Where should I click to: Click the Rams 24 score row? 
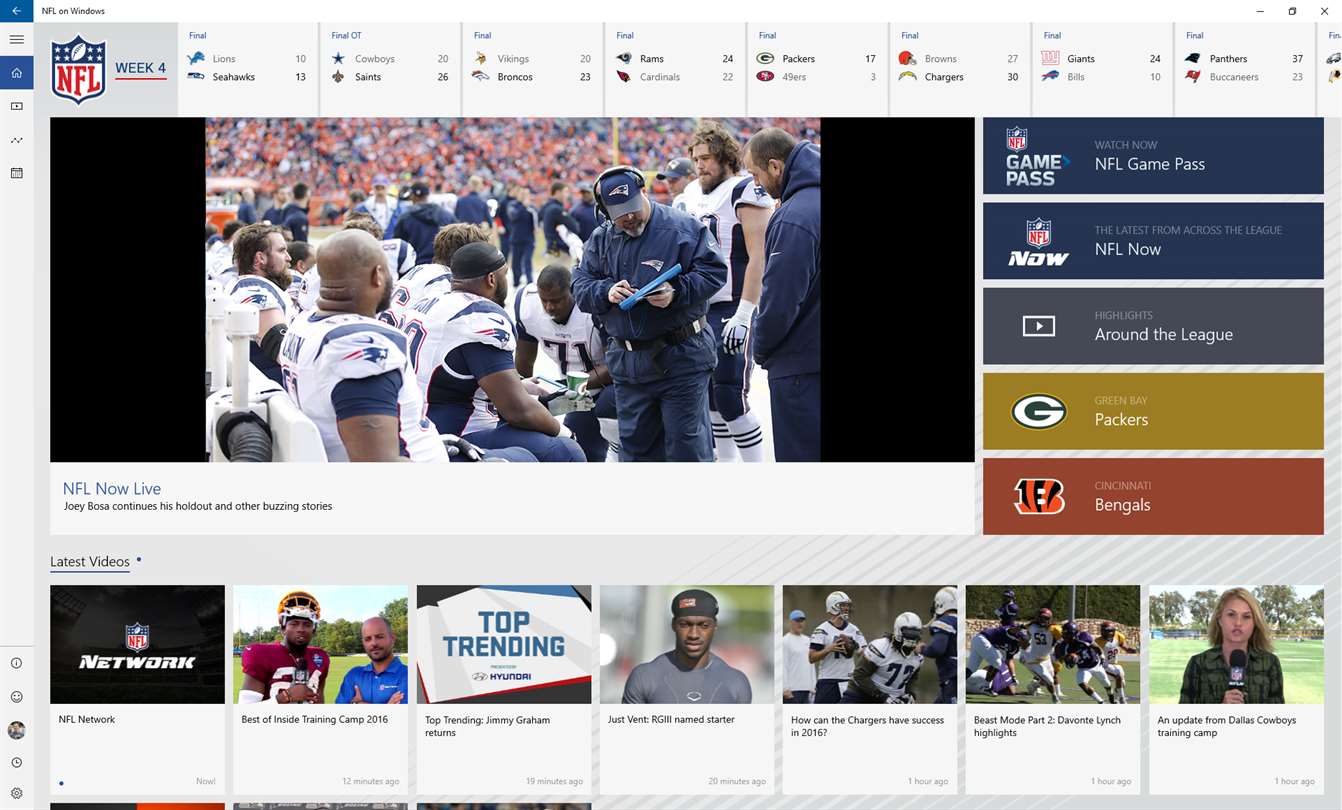pos(675,59)
